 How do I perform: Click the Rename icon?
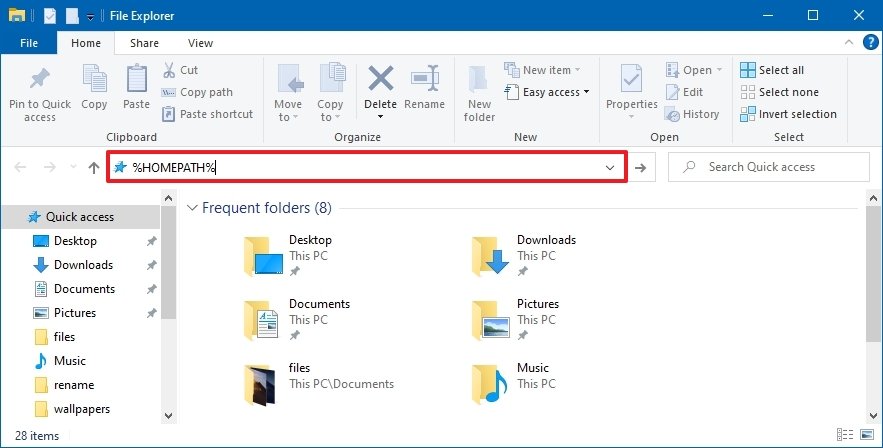425,78
